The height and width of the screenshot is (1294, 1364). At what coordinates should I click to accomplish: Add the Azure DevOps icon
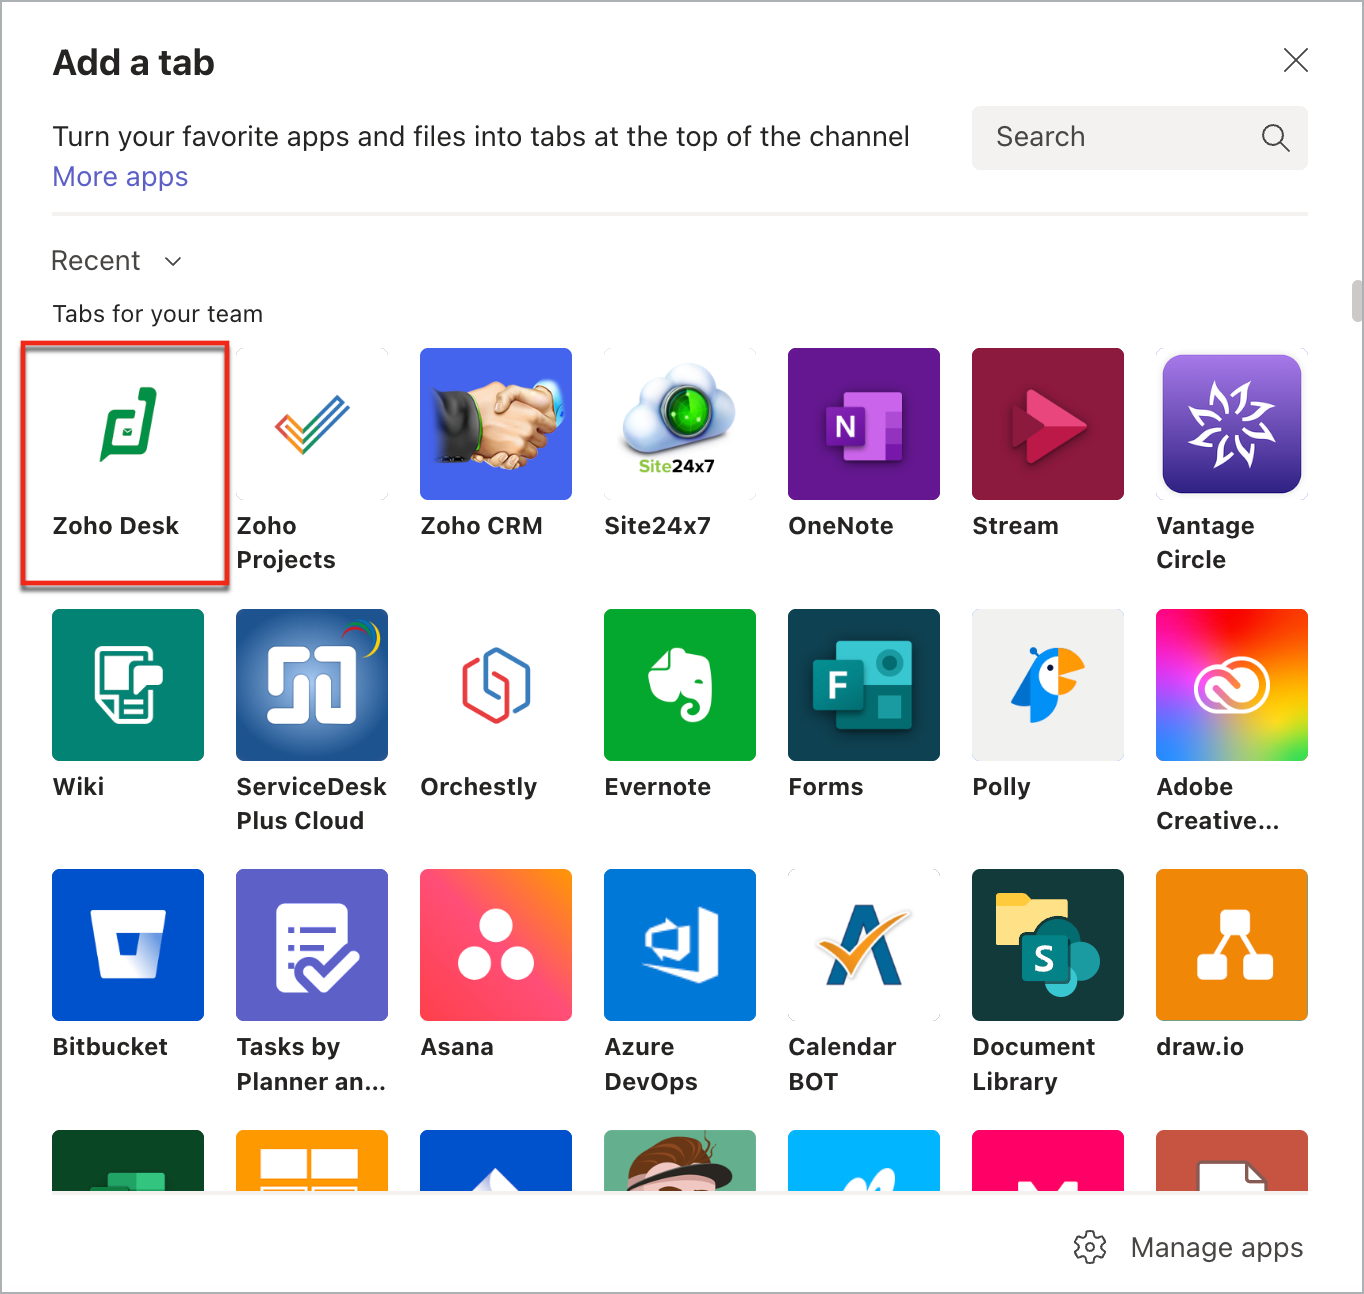click(x=680, y=945)
